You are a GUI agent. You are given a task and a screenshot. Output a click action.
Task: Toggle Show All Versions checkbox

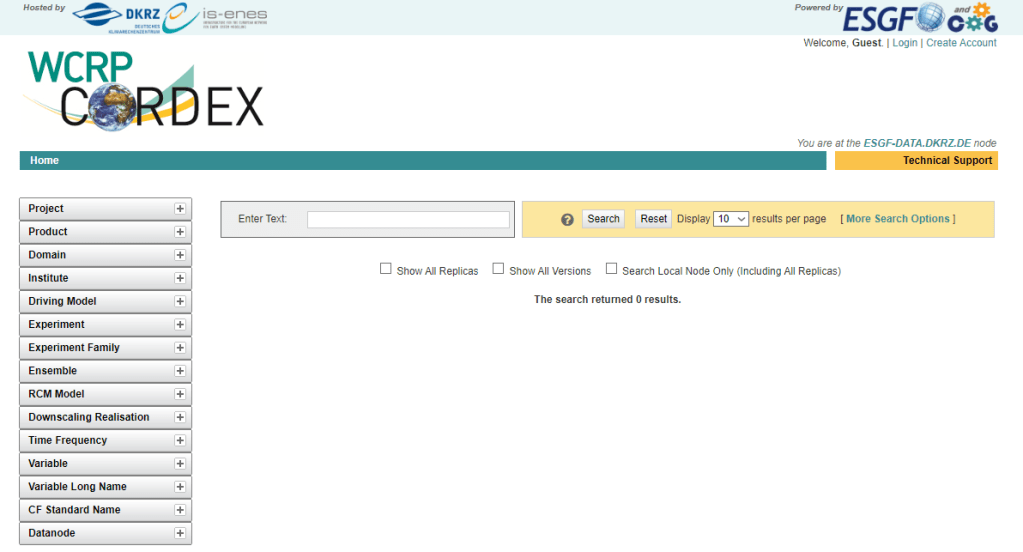498,269
